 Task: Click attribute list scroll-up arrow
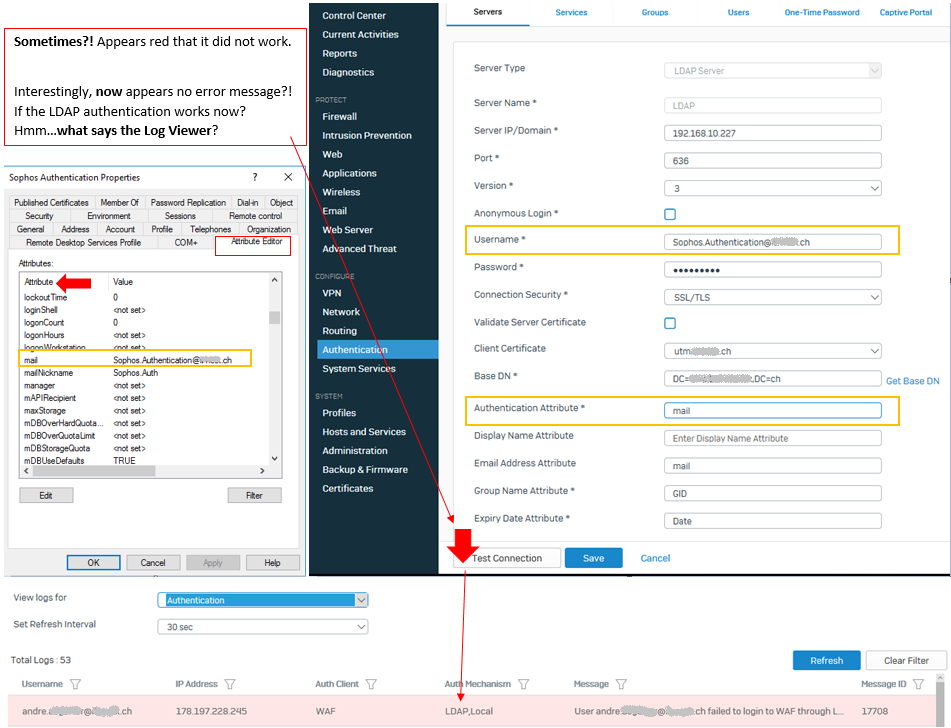pyautogui.click(x=275, y=280)
